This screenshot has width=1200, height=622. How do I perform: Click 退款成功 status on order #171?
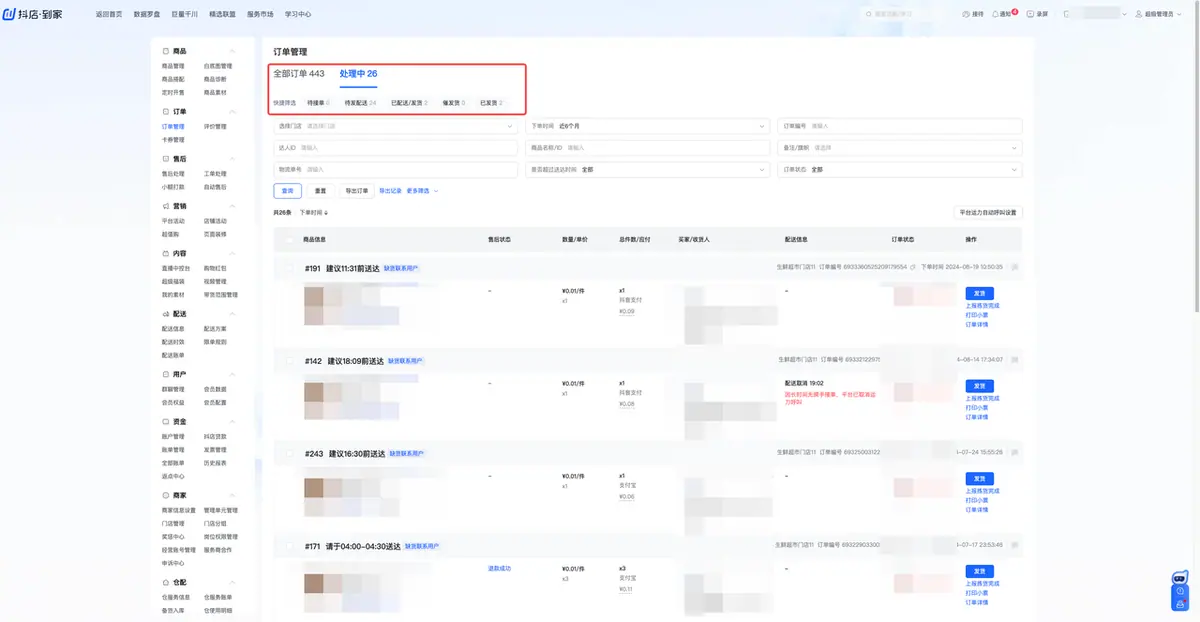click(x=499, y=568)
